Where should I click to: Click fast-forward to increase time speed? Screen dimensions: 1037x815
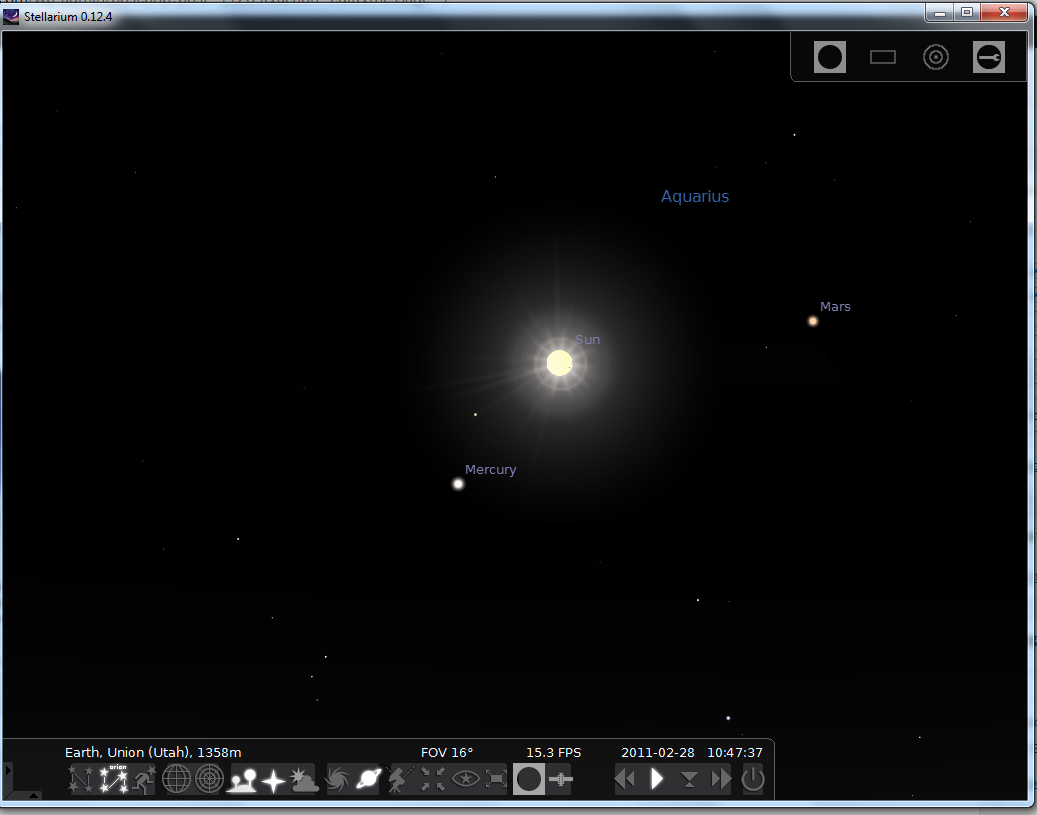pos(721,779)
